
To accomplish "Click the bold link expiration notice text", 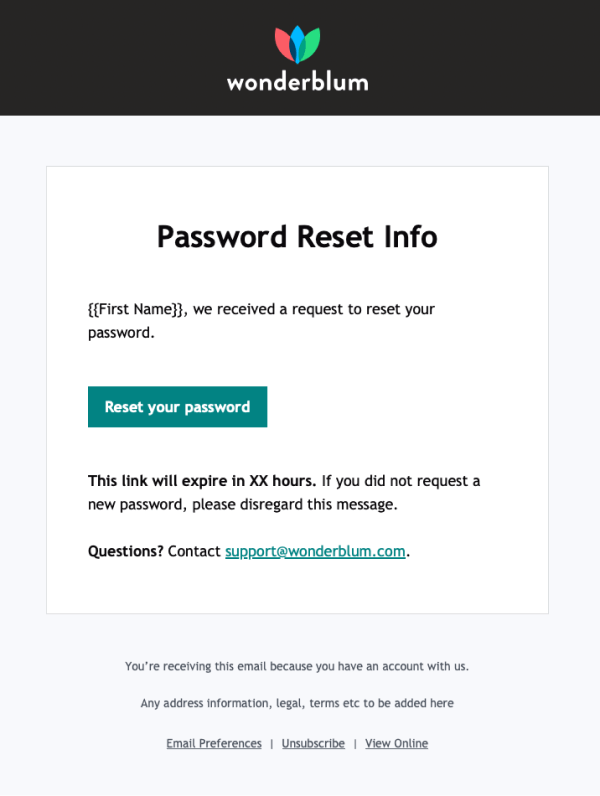I will click(202, 481).
